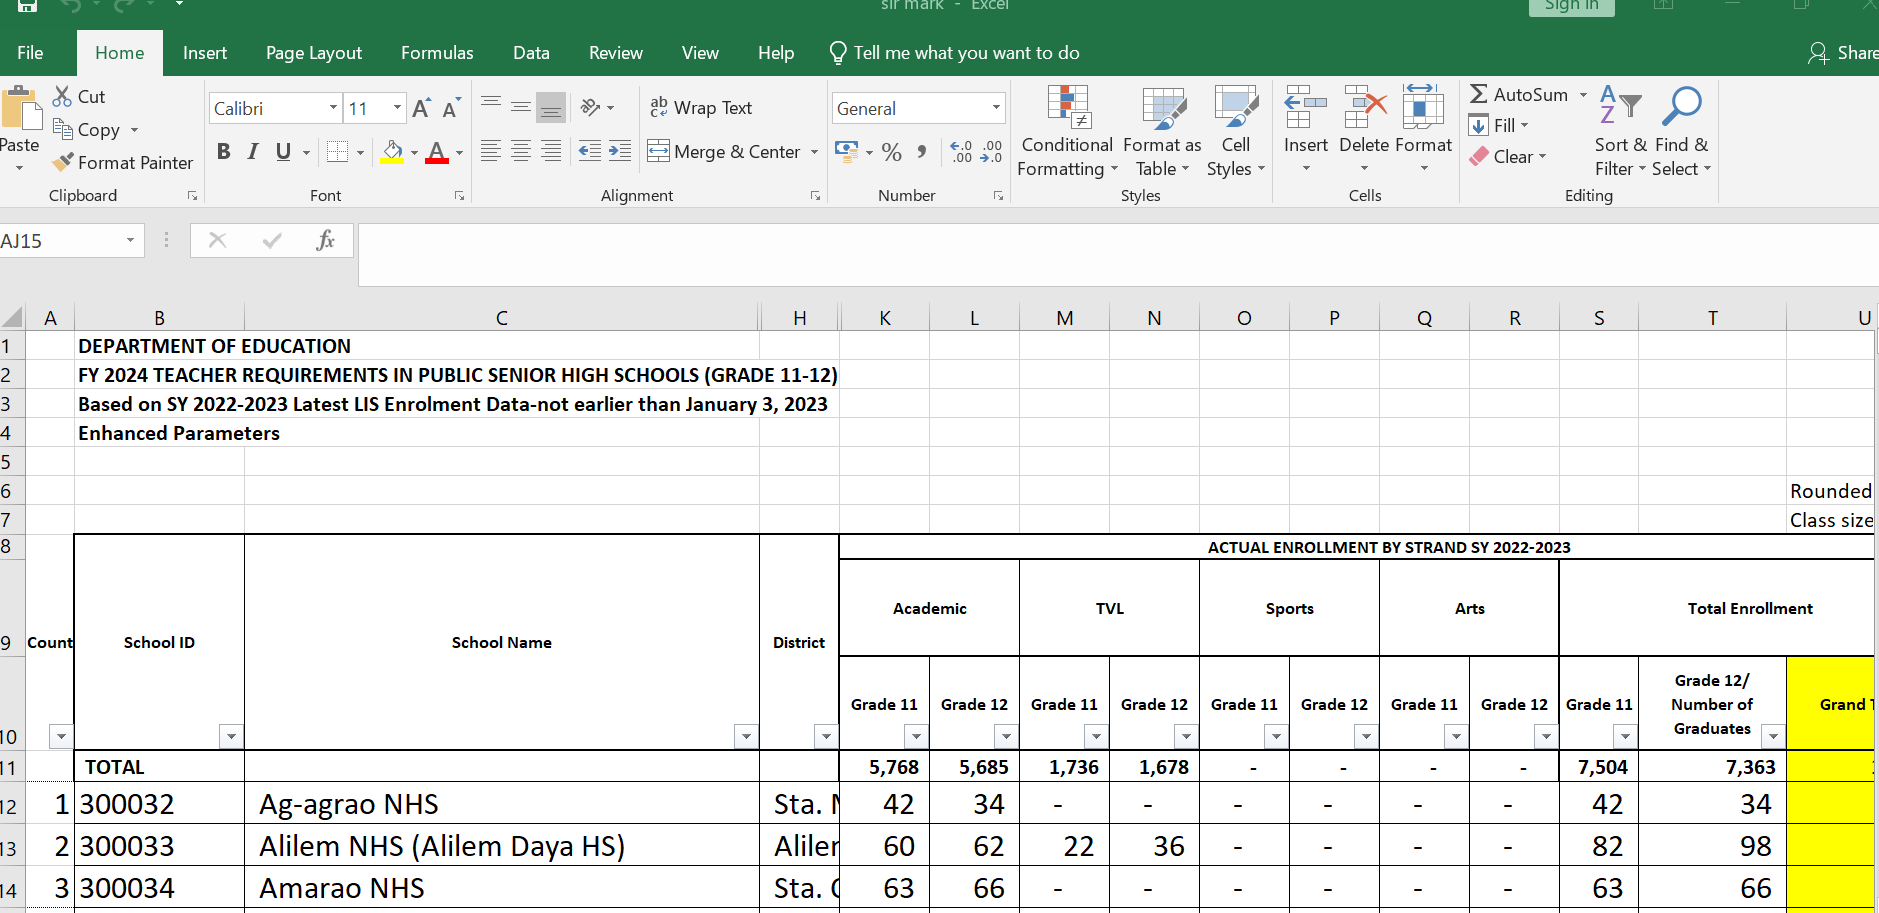Expand Merge & Center dropdown arrow
1879x913 pixels.
814,152
